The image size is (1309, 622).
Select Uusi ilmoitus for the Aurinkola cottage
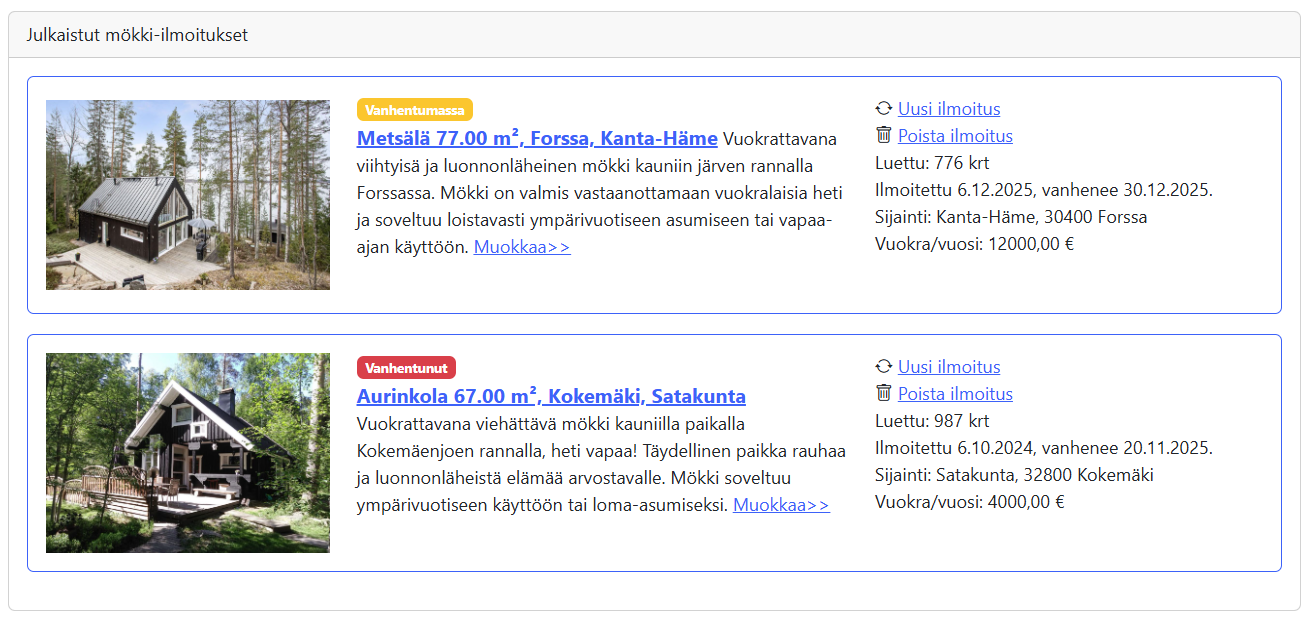pos(948,367)
